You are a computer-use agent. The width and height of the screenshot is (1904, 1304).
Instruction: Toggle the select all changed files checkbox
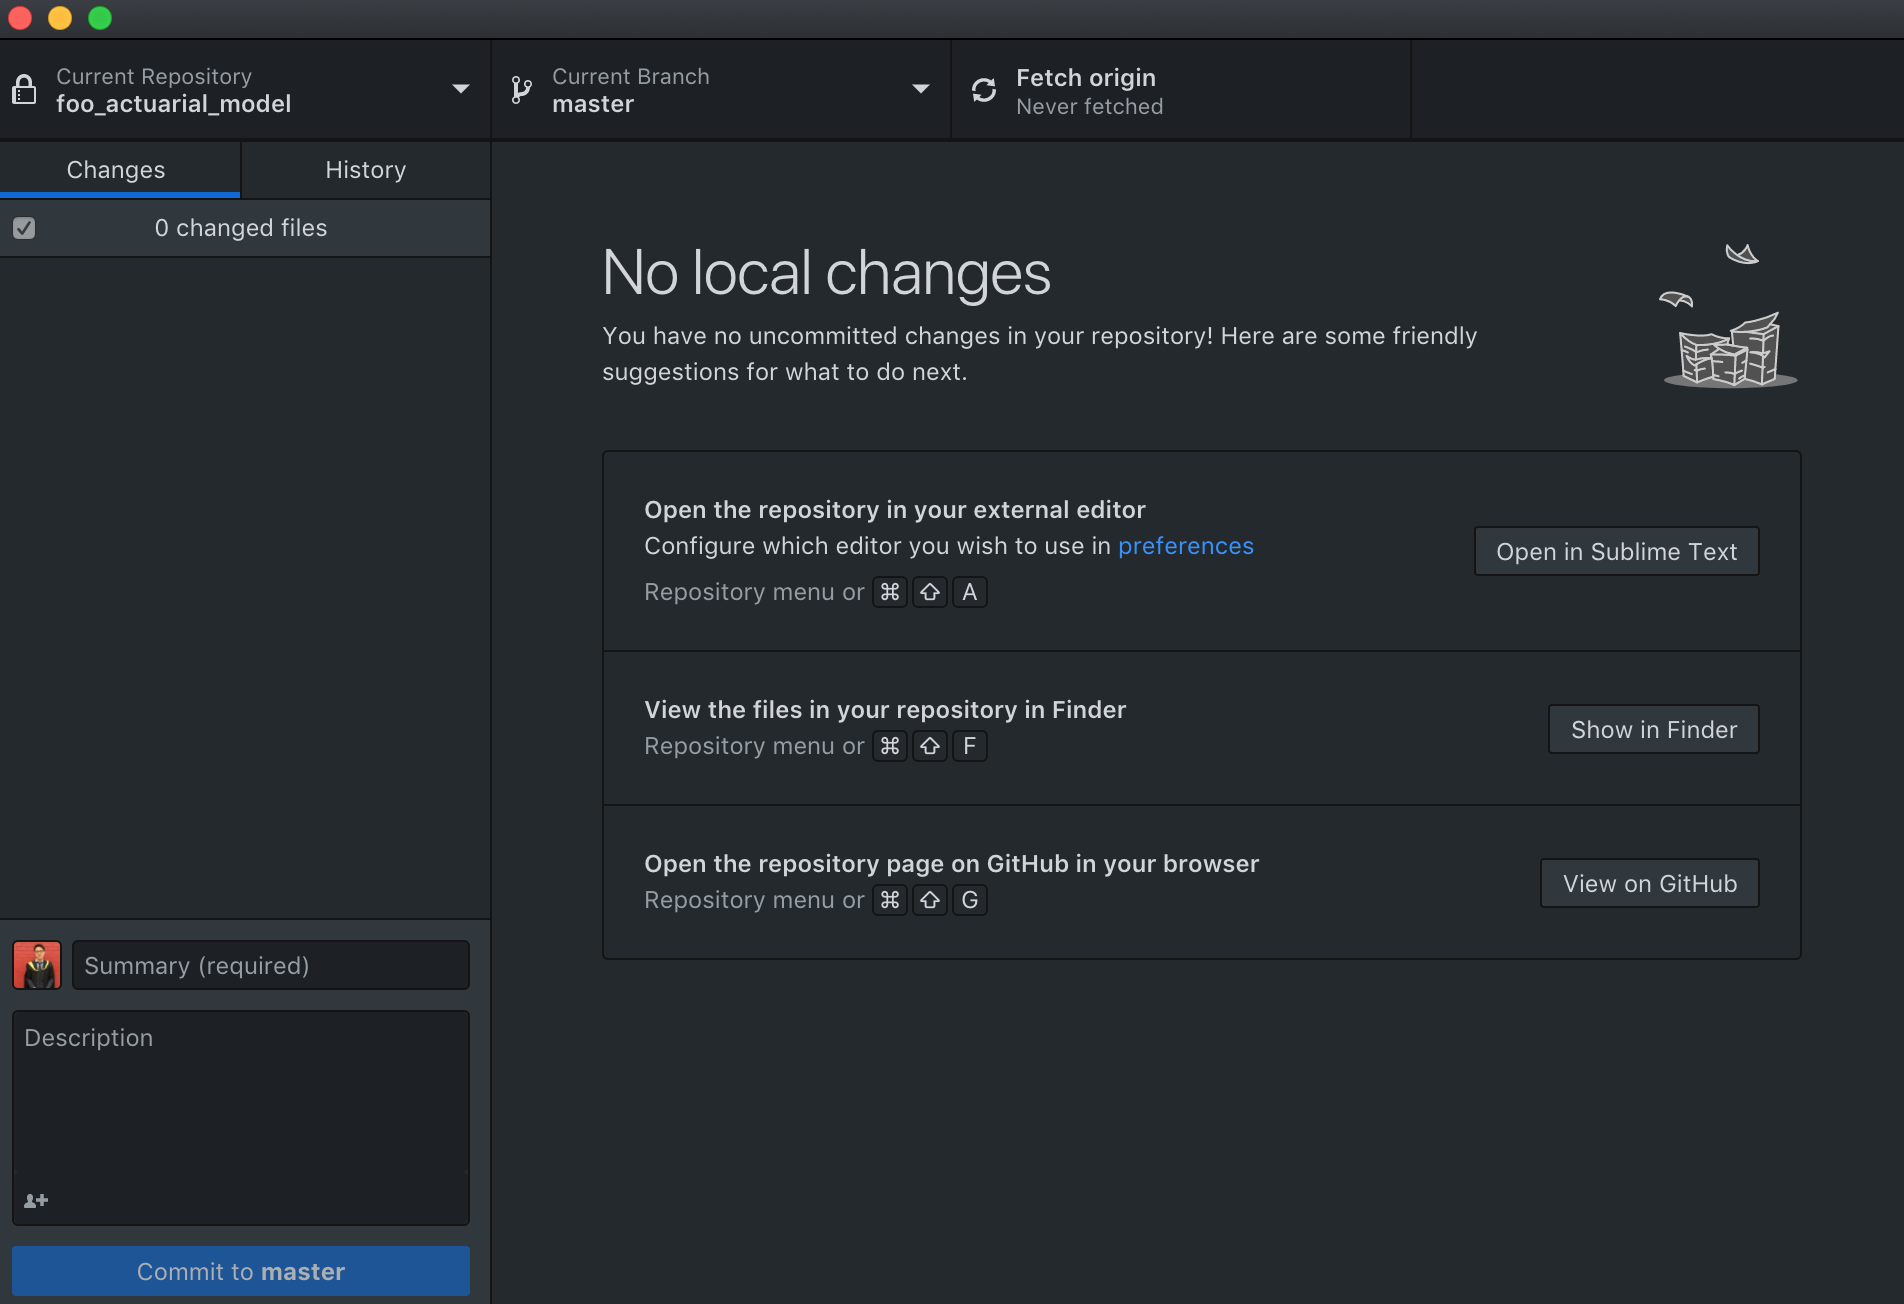click(x=24, y=228)
